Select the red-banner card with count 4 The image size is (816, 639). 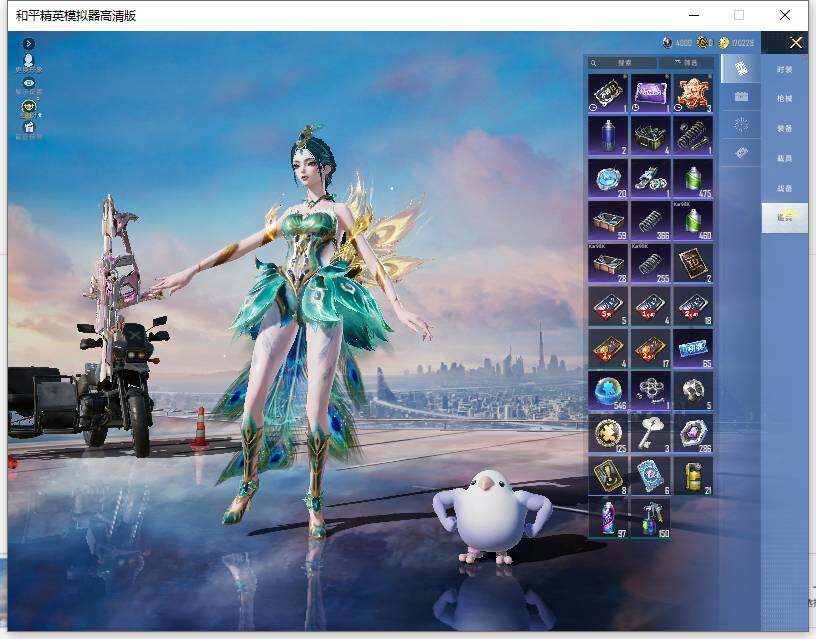[651, 306]
